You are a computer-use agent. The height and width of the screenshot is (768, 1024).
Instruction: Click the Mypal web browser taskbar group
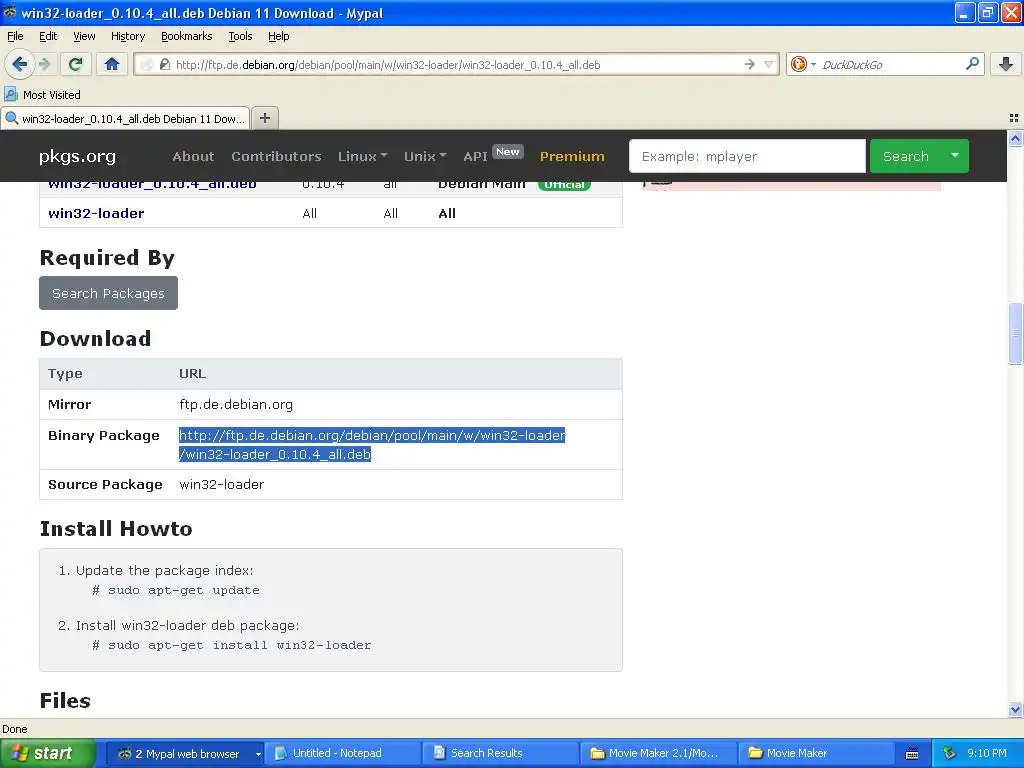tap(184, 754)
